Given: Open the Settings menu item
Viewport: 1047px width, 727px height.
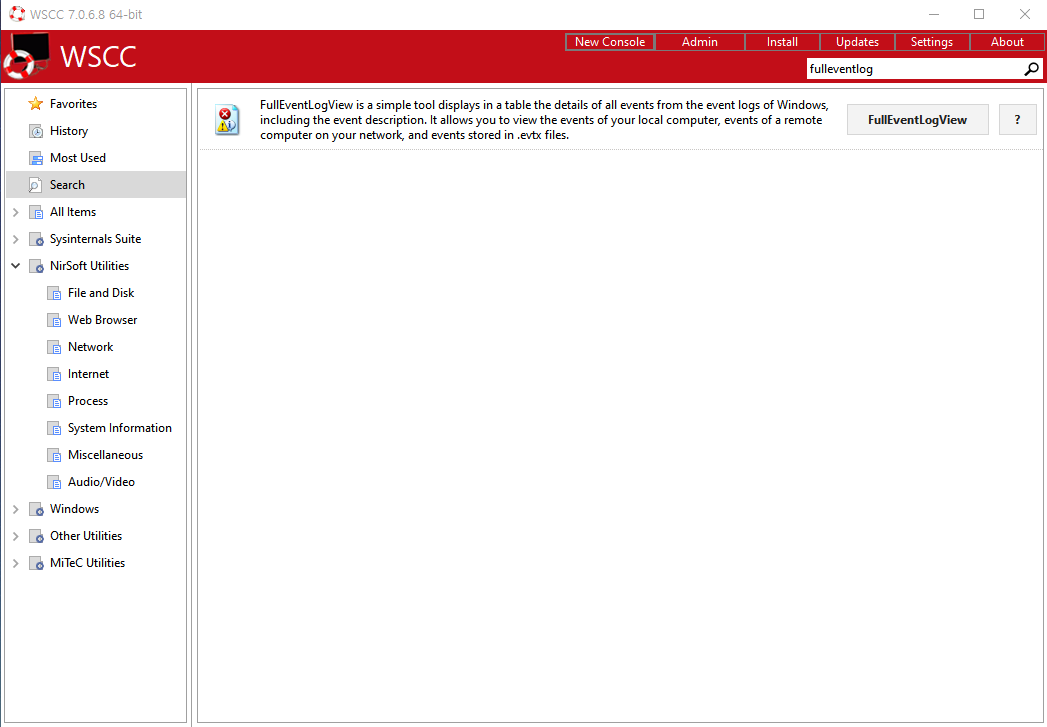Looking at the screenshot, I should click(x=931, y=41).
